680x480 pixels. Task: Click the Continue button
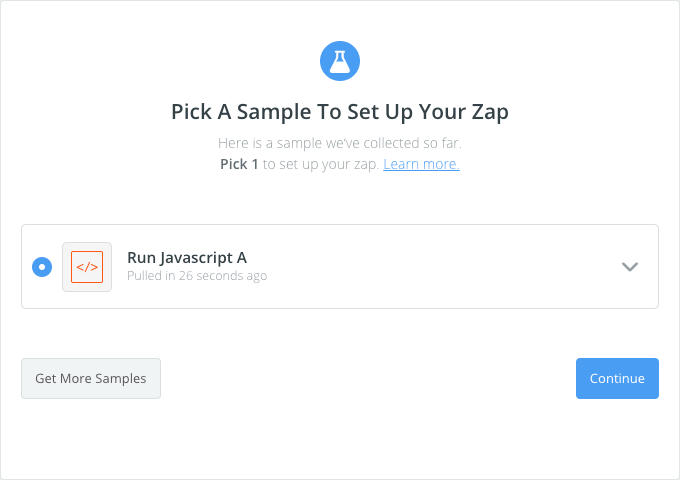pos(617,378)
